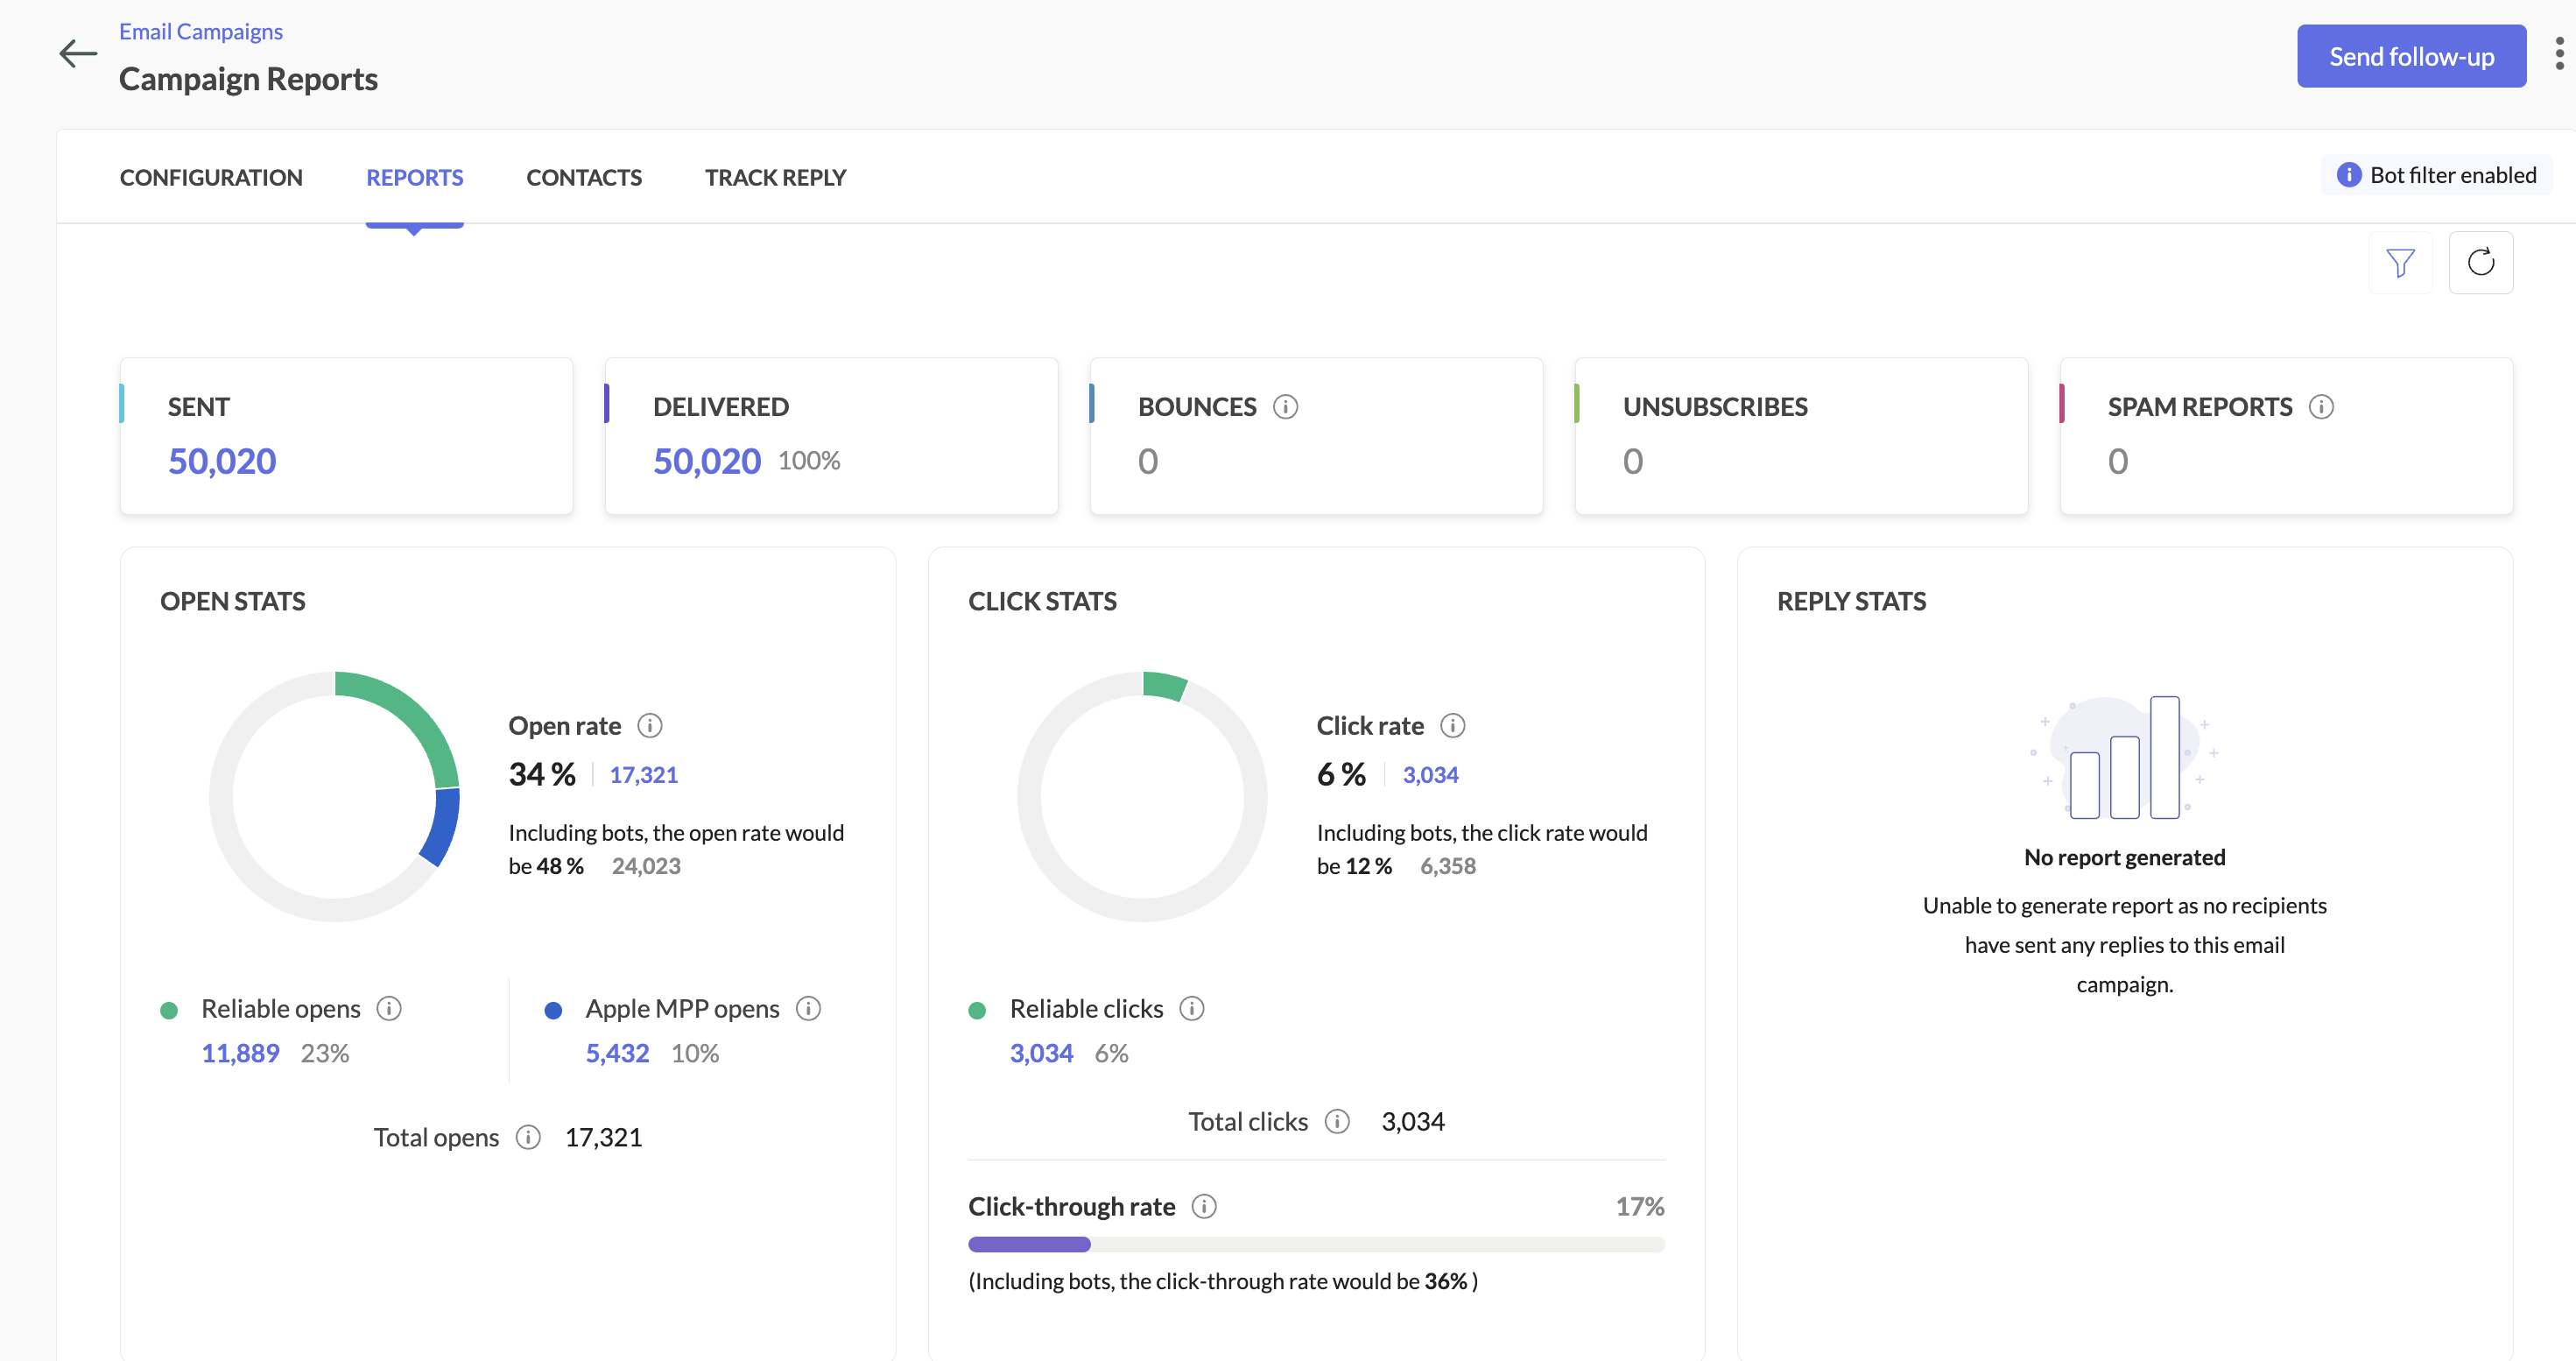Open the three-dot more options menu

pyautogui.click(x=2559, y=54)
